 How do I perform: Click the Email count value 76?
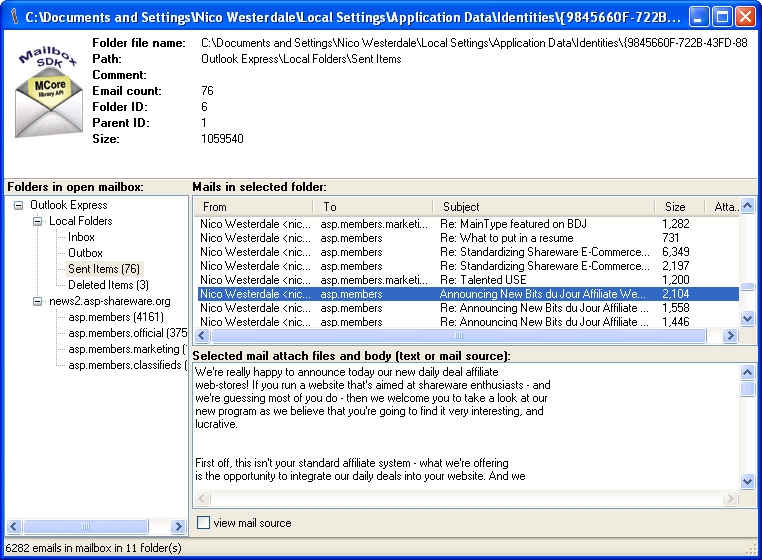(208, 91)
